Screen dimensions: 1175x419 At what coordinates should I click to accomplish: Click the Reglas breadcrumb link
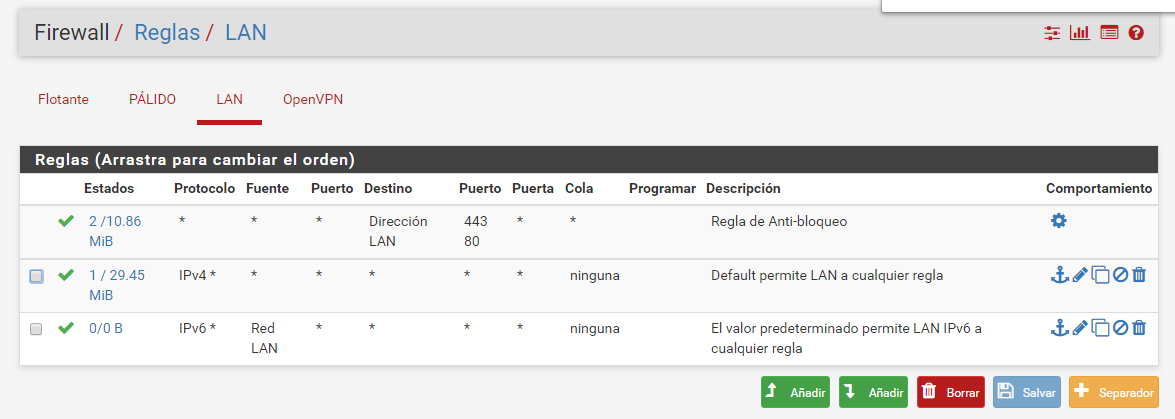click(167, 33)
